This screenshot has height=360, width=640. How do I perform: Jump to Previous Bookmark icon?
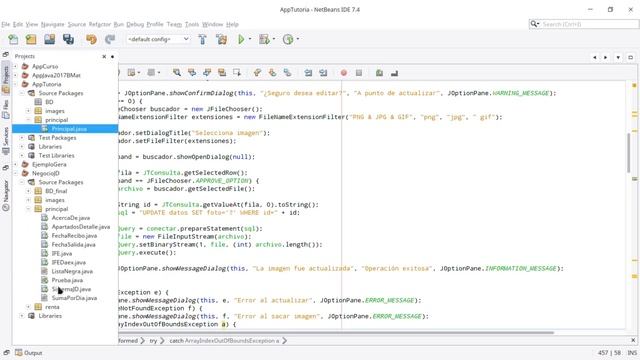[x=257, y=73]
